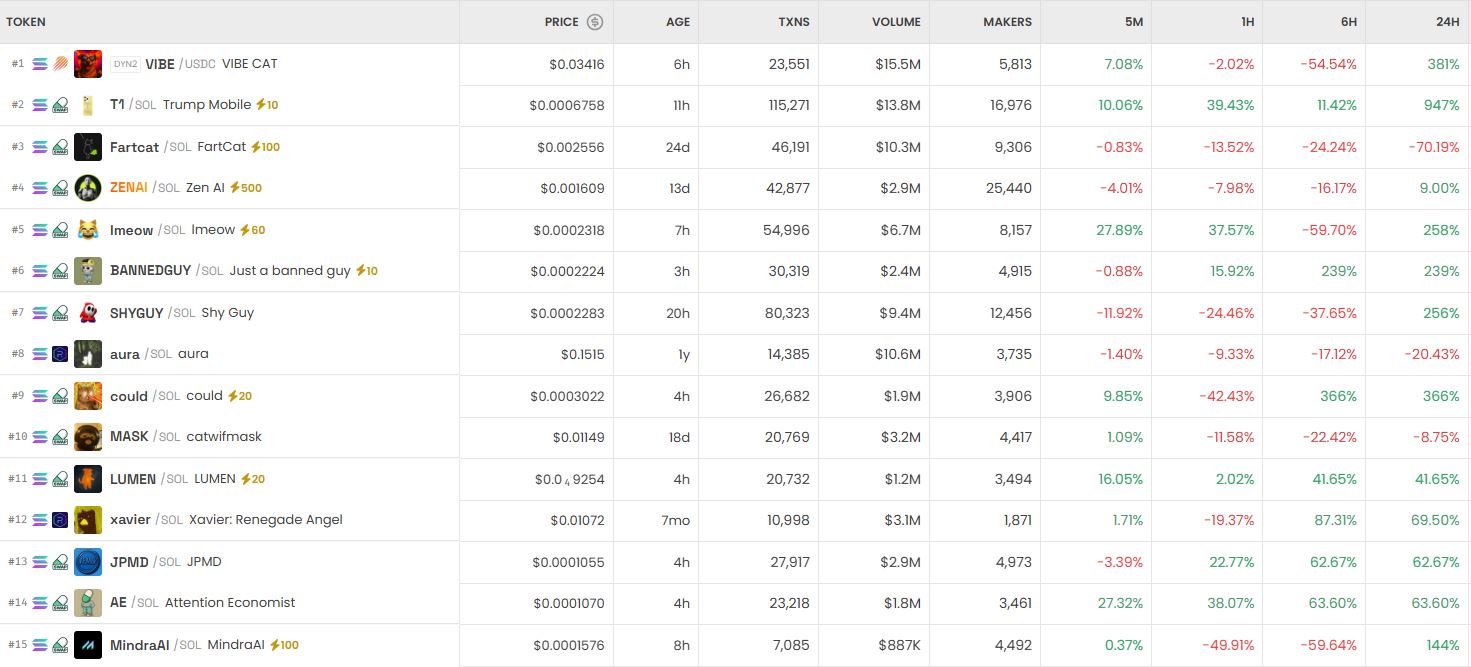The width and height of the screenshot is (1471, 667).
Task: Click the DYN2 label badge on VIBE
Action: pos(125,64)
